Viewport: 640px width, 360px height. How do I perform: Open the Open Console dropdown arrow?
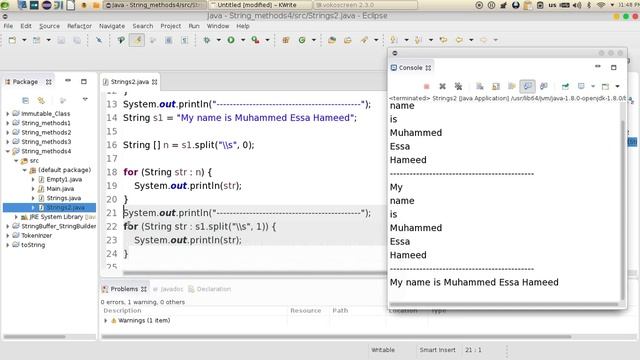click(x=618, y=87)
